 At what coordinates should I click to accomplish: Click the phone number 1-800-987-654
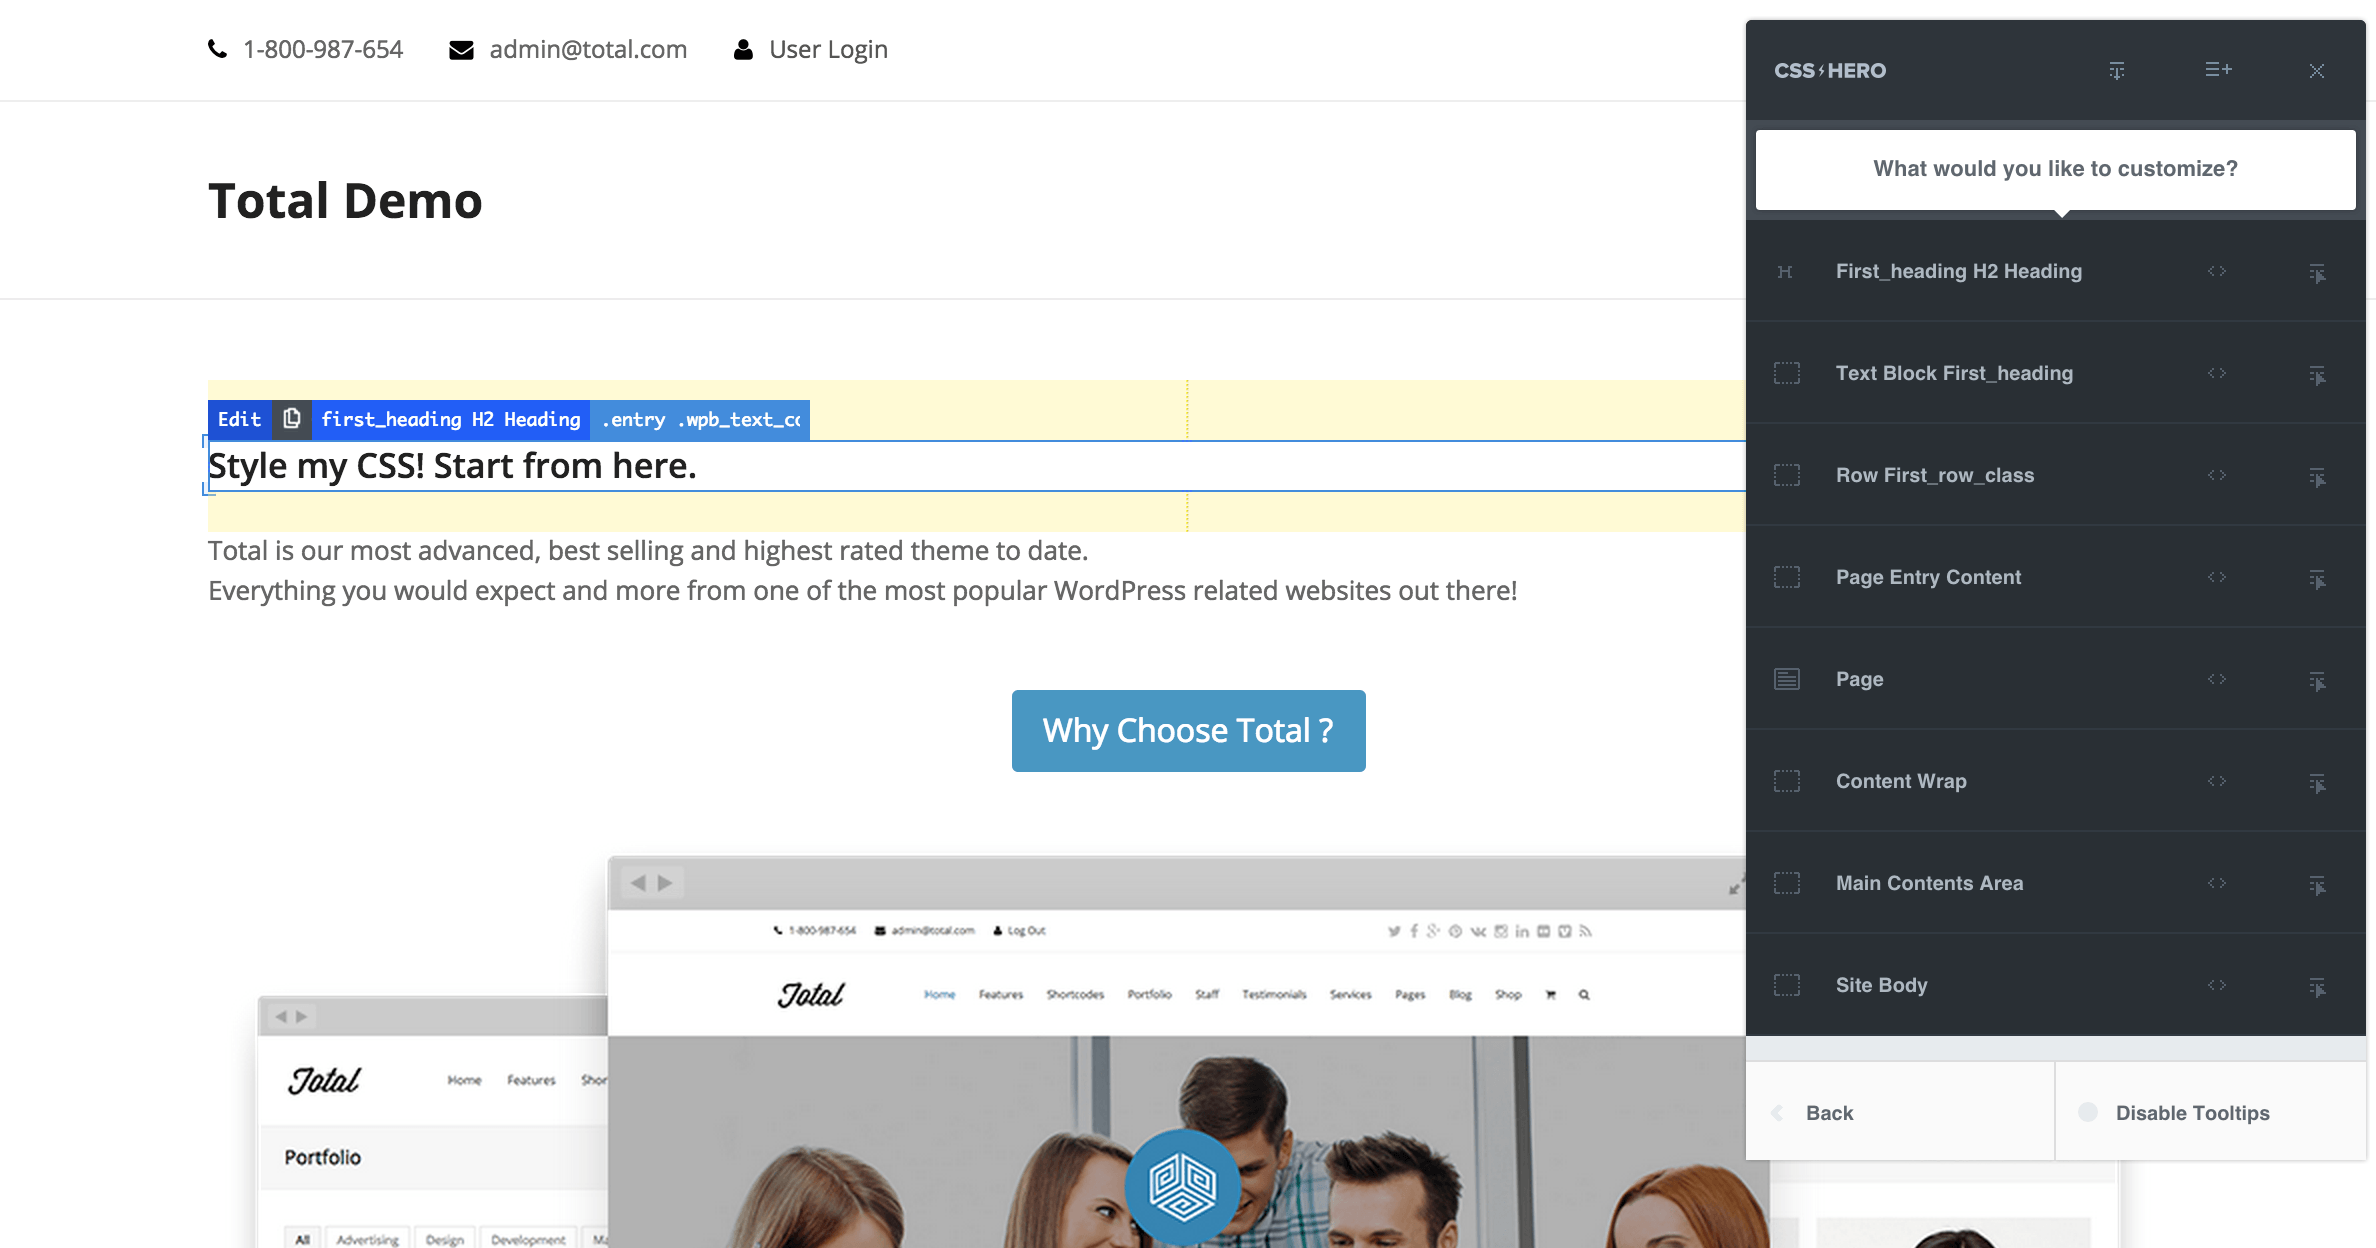point(323,49)
